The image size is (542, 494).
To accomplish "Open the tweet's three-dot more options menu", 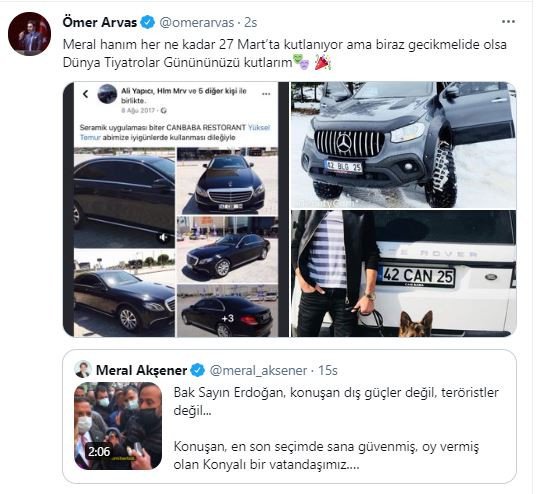I will pos(508,22).
